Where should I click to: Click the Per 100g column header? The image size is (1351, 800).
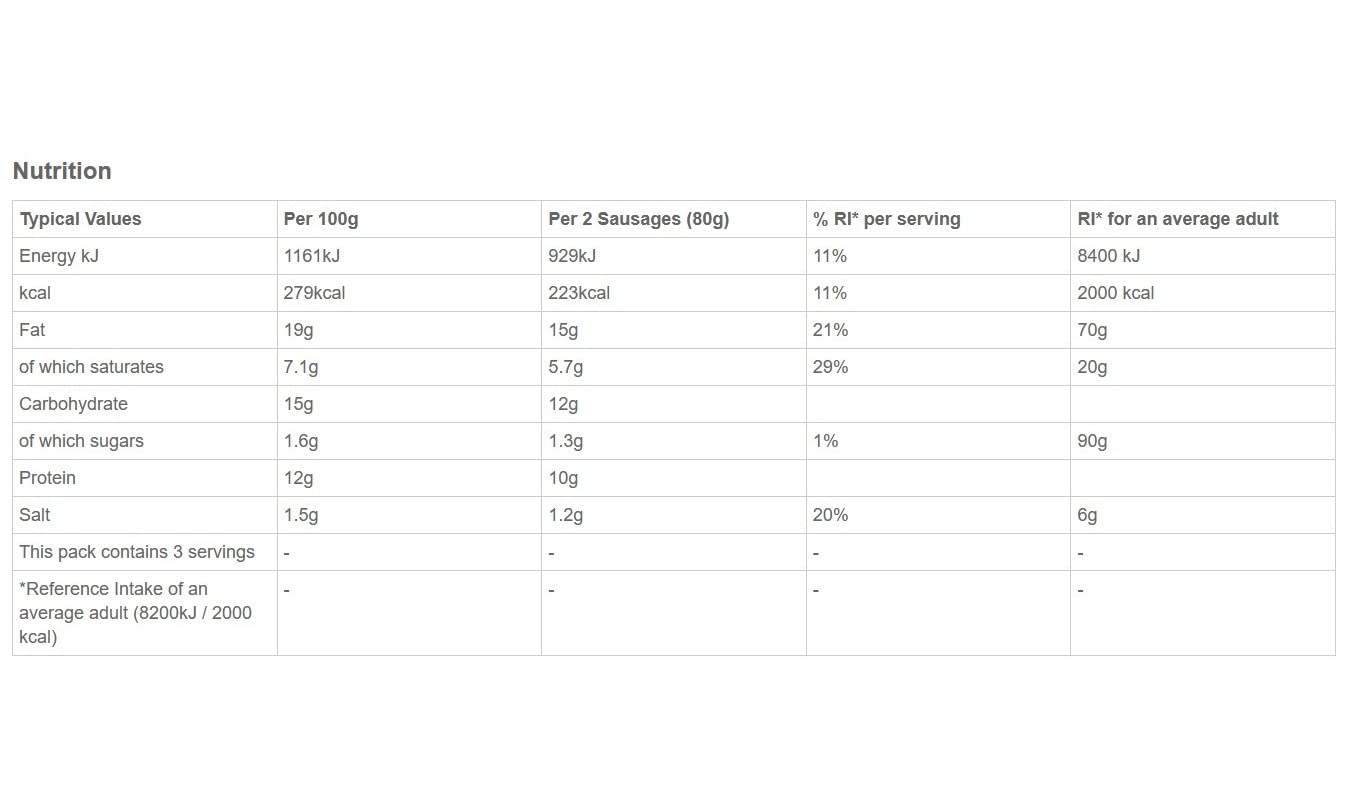pos(321,219)
